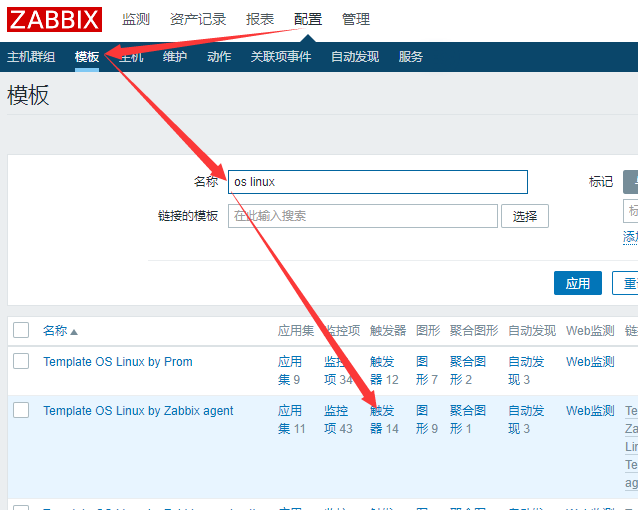Open Web监测 for Prom template
Image resolution: width=638 pixels, height=510 pixels.
click(590, 361)
